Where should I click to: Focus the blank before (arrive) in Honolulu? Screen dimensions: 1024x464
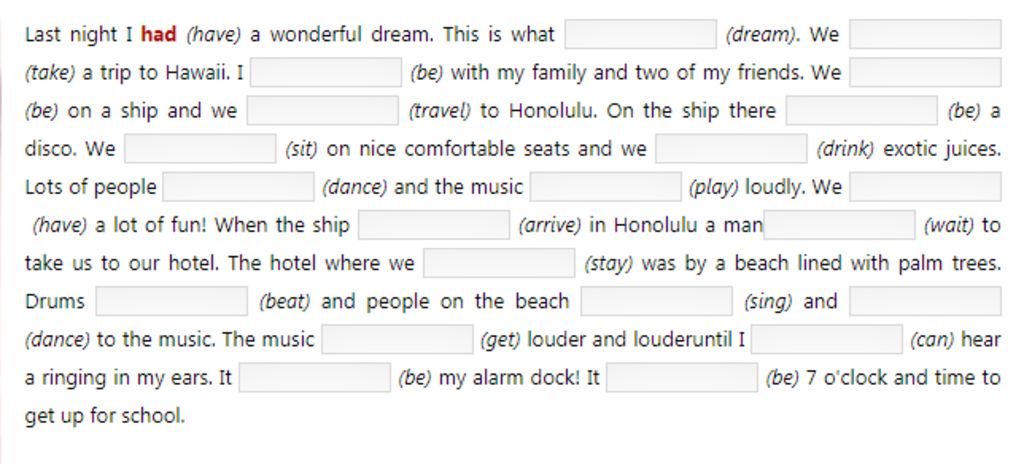(434, 225)
